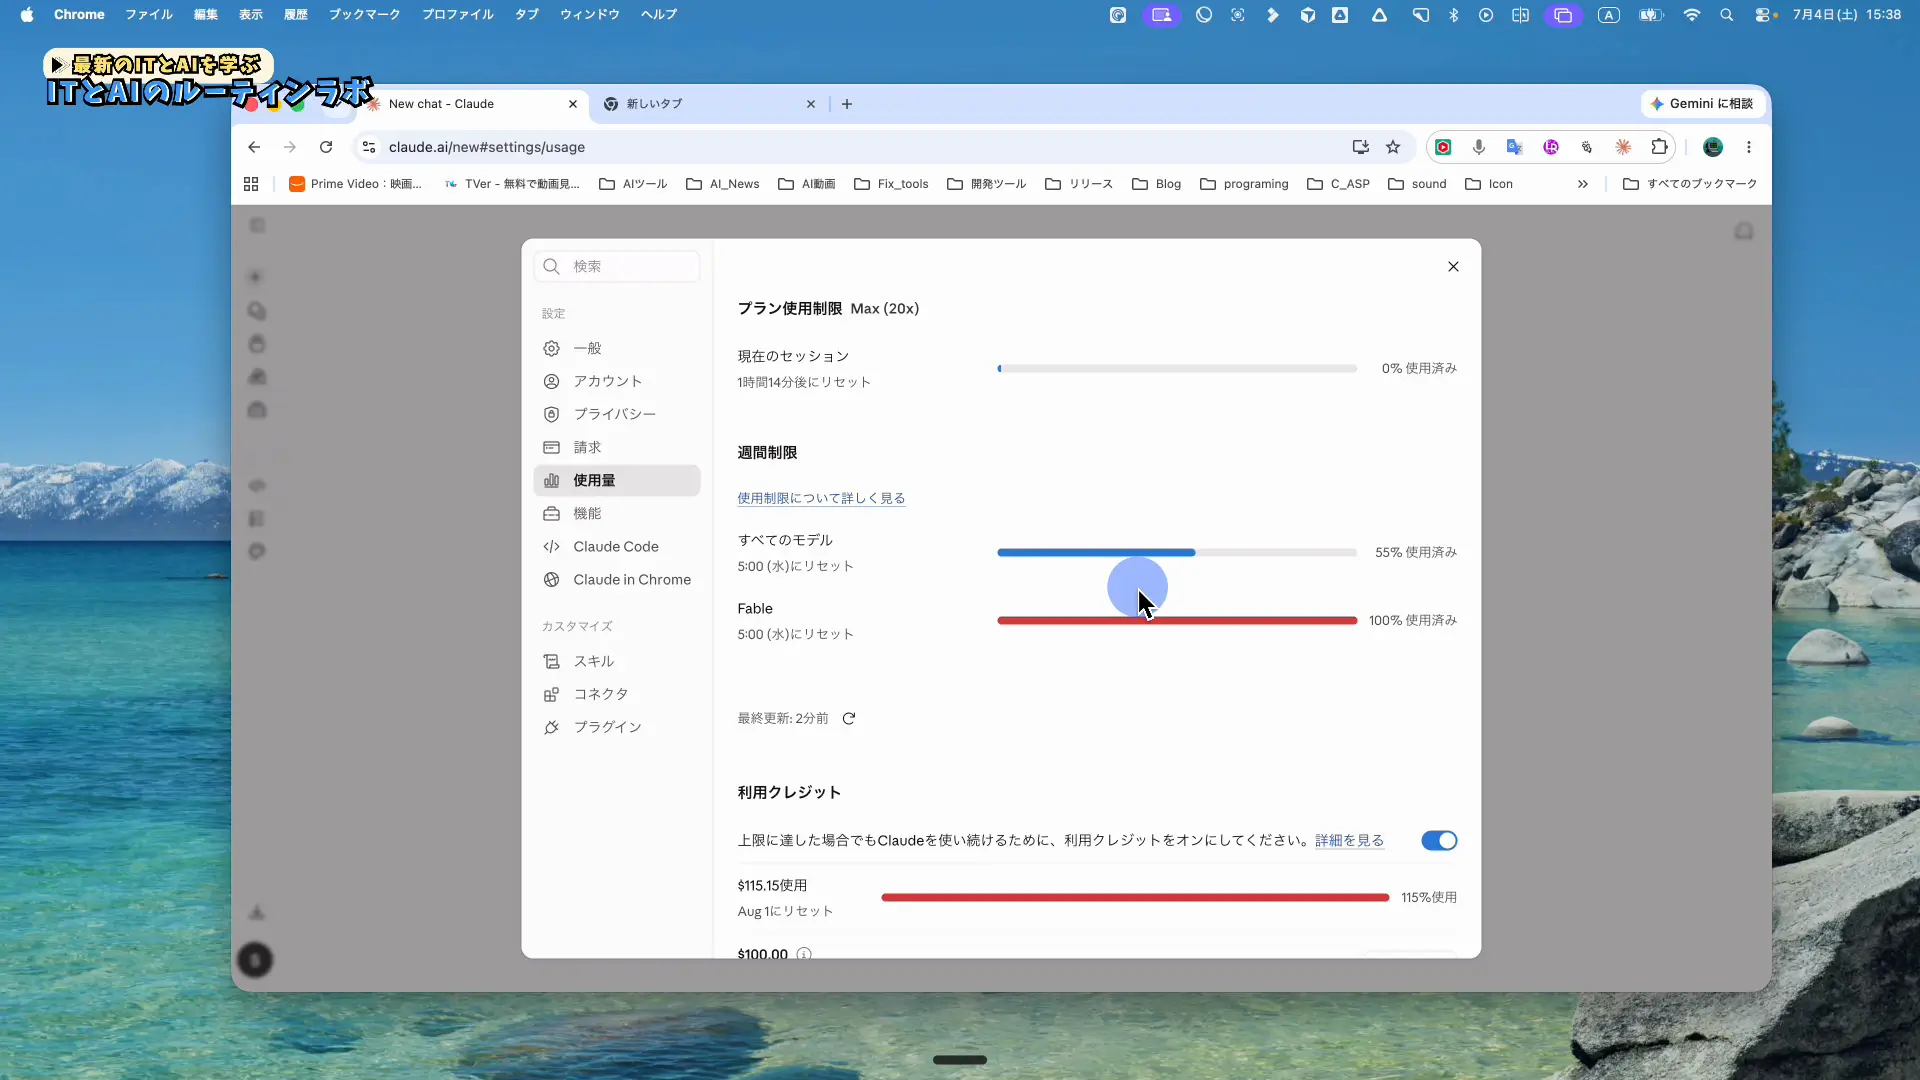
Task: Click the 現在のセッション usage bar
Action: coord(1177,368)
